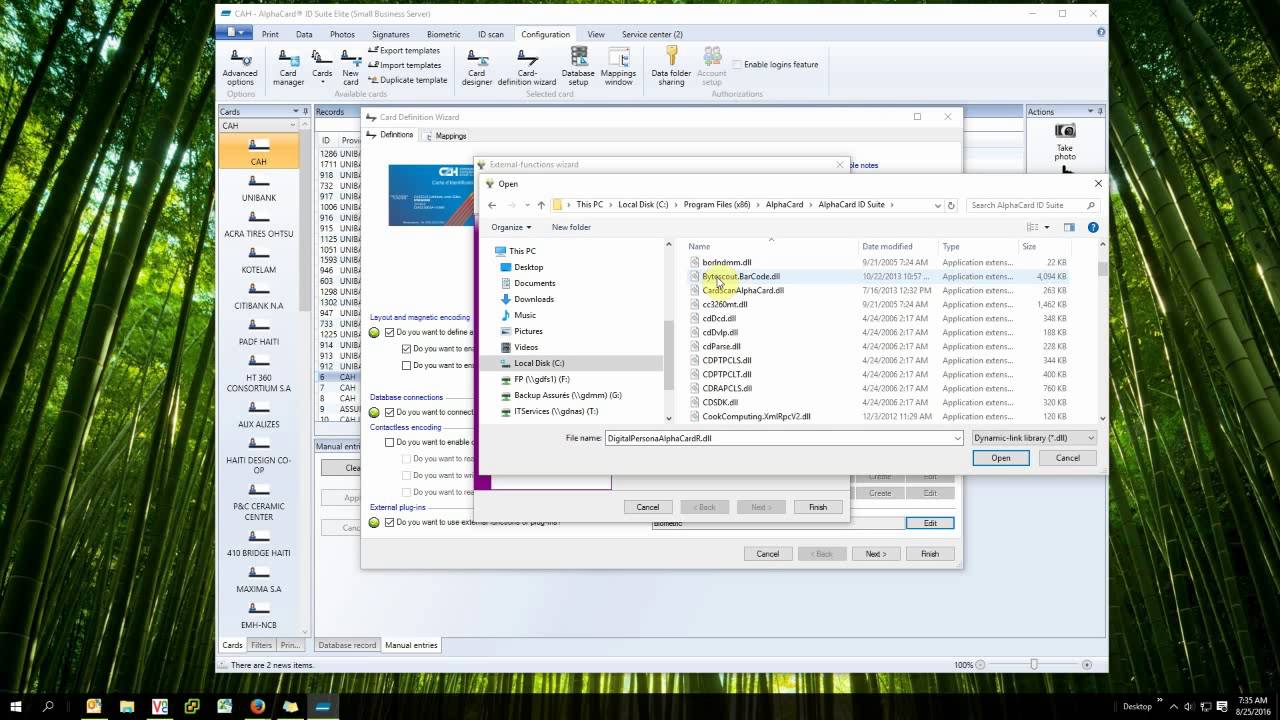Viewport: 1280px width, 720px height.
Task: Open help in the Open dialog
Action: [x=1093, y=227]
